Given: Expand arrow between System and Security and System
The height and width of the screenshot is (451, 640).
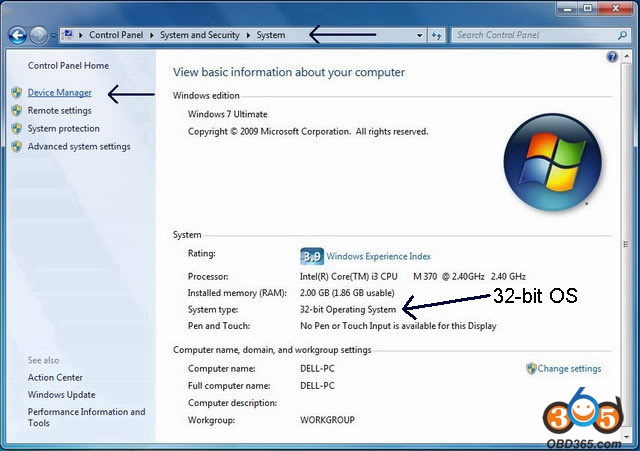Looking at the screenshot, I should tap(248, 35).
